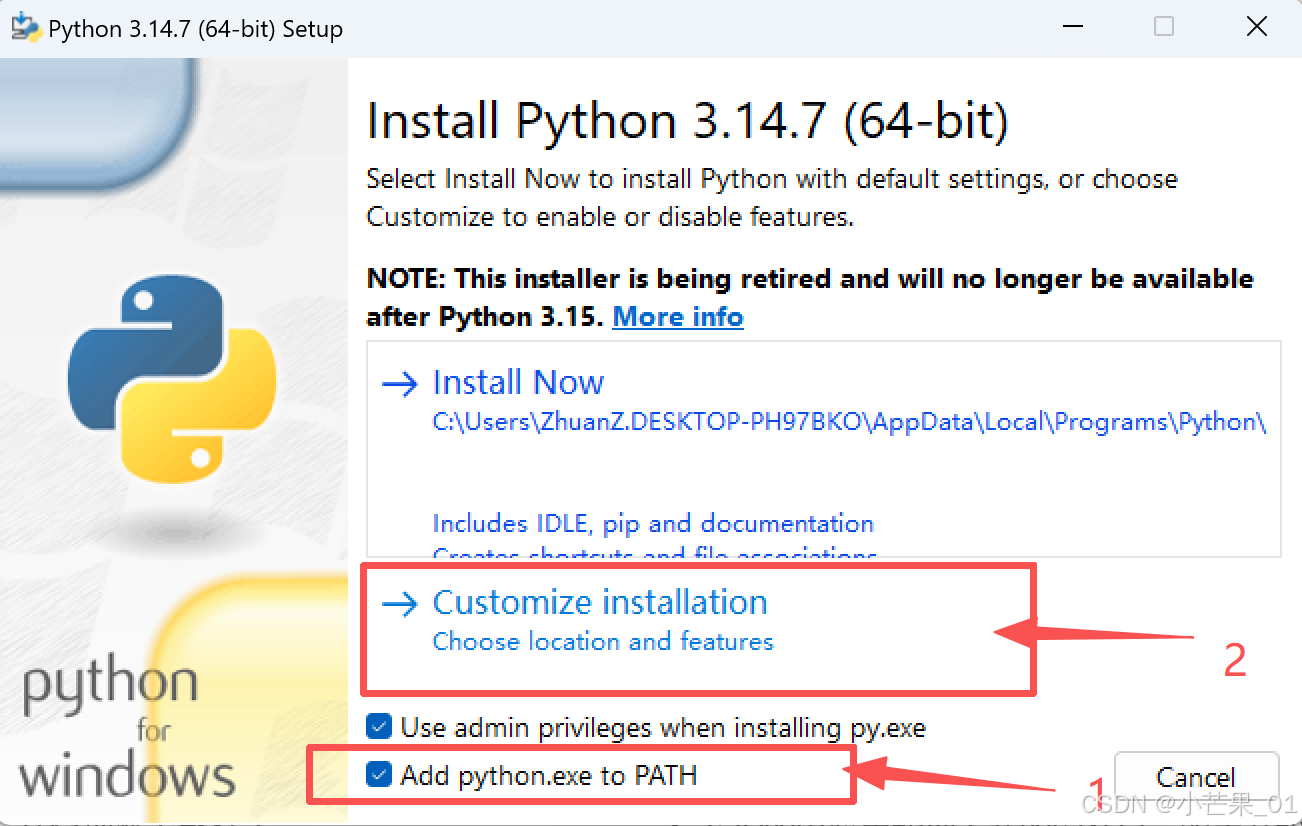Click the installer retirement NOTE text

point(810,298)
